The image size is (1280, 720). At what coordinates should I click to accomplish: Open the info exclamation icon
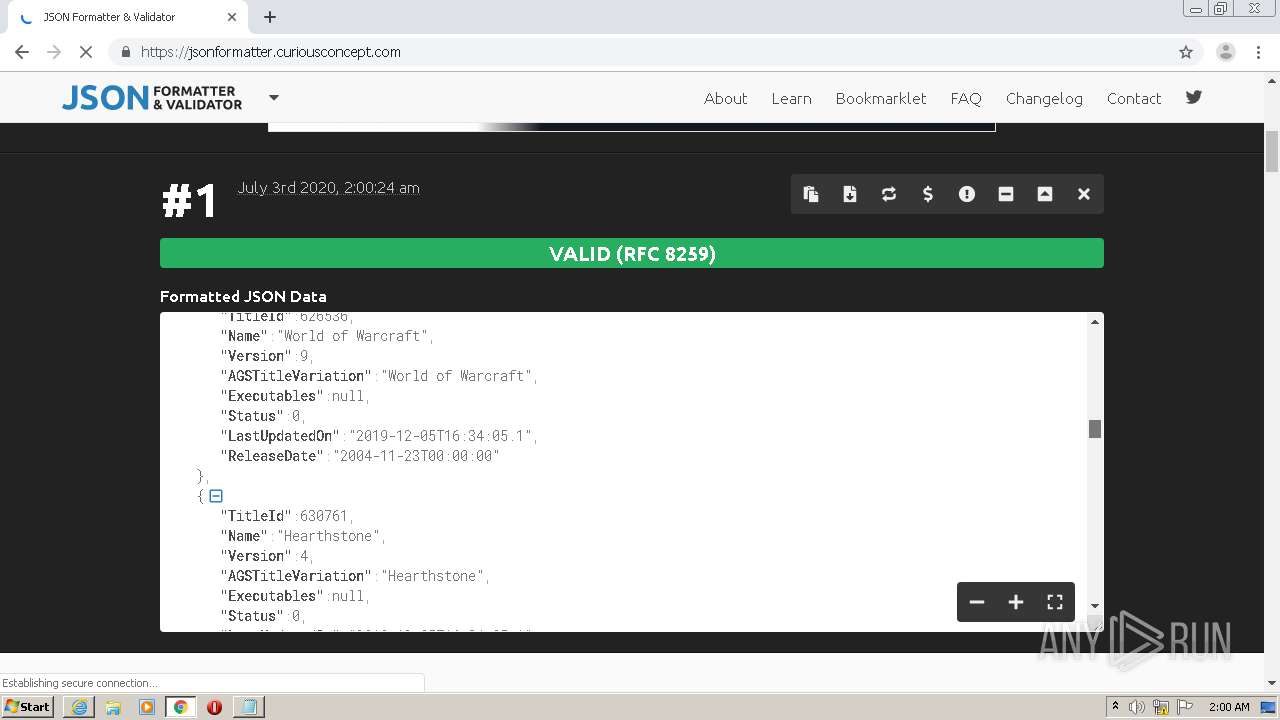click(967, 194)
